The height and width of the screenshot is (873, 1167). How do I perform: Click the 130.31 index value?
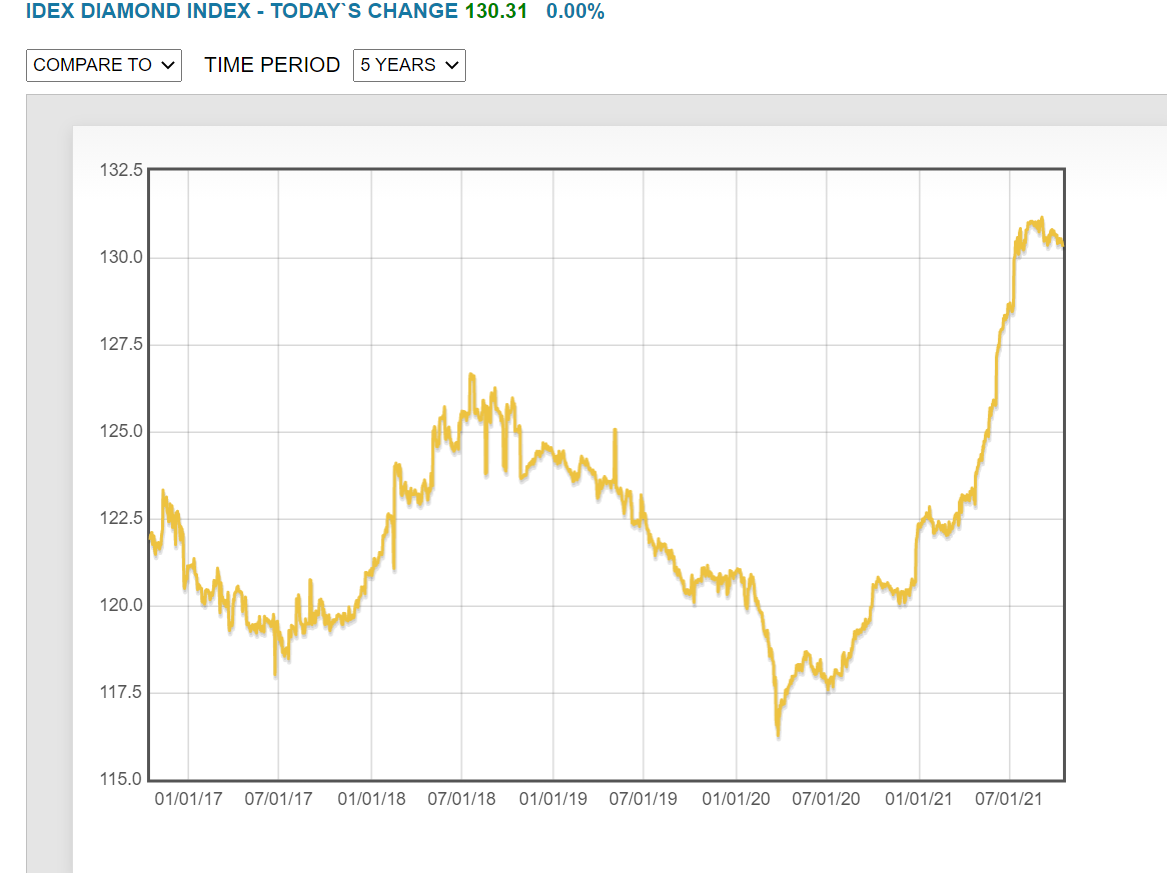[496, 11]
